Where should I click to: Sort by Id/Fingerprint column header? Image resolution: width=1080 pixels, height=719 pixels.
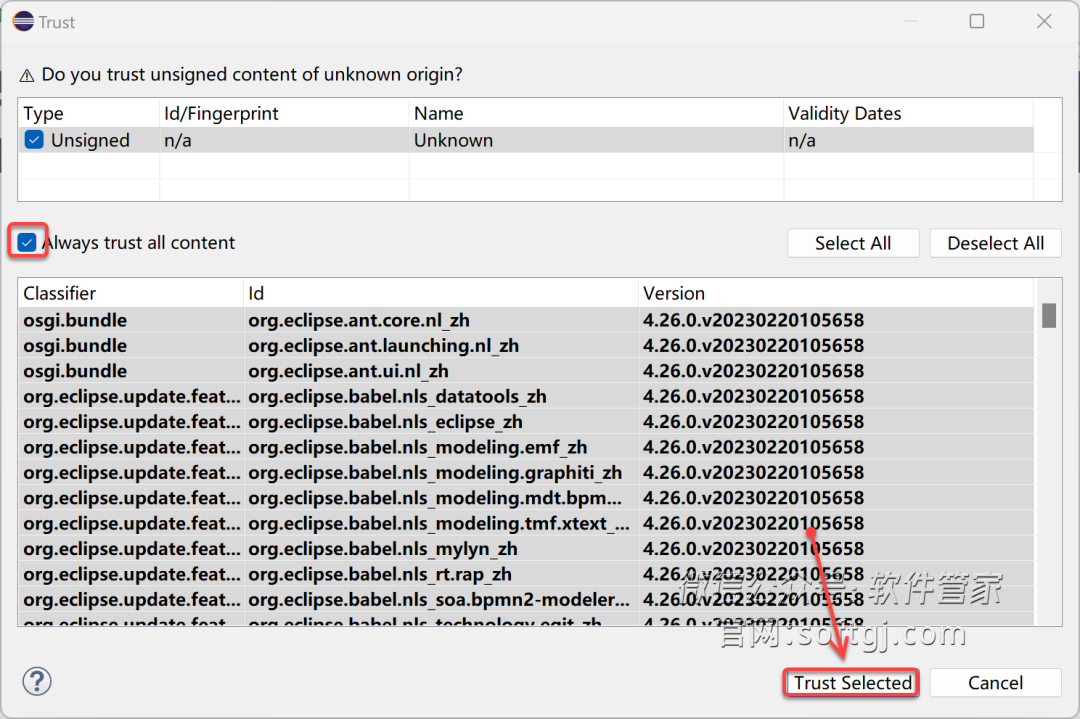(x=284, y=113)
